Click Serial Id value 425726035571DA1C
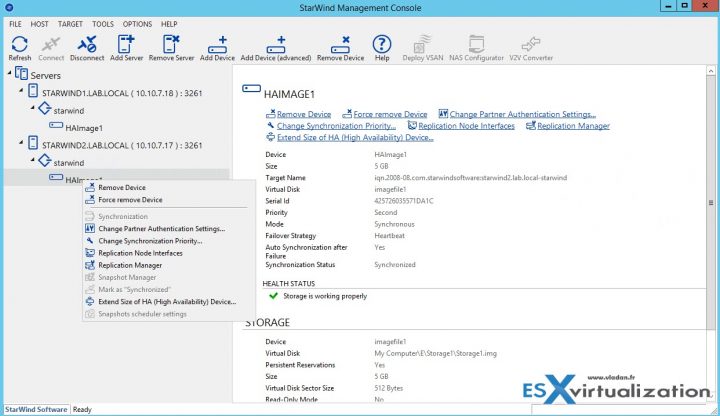Image resolution: width=720 pixels, height=416 pixels. coord(404,201)
